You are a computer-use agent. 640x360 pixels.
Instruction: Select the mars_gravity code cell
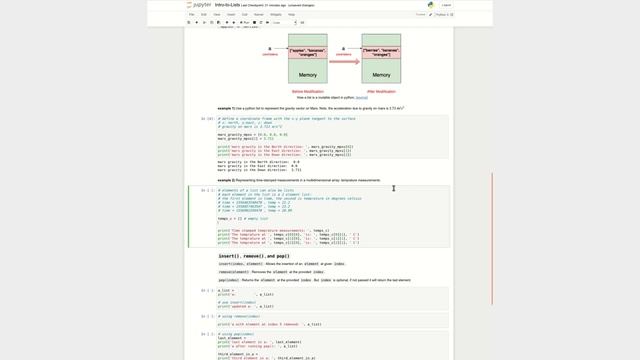pos(332,137)
